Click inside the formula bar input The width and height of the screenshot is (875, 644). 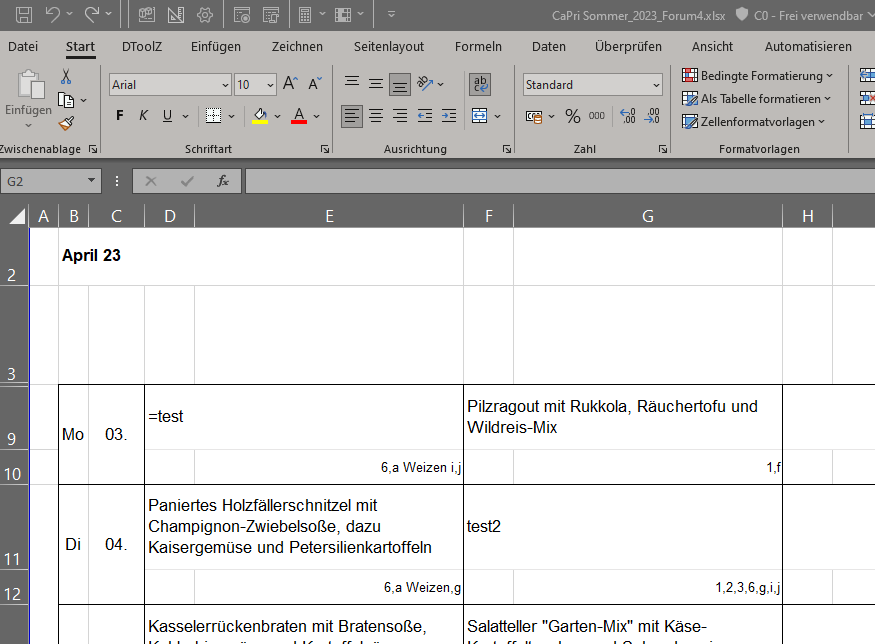pyautogui.click(x=560, y=181)
